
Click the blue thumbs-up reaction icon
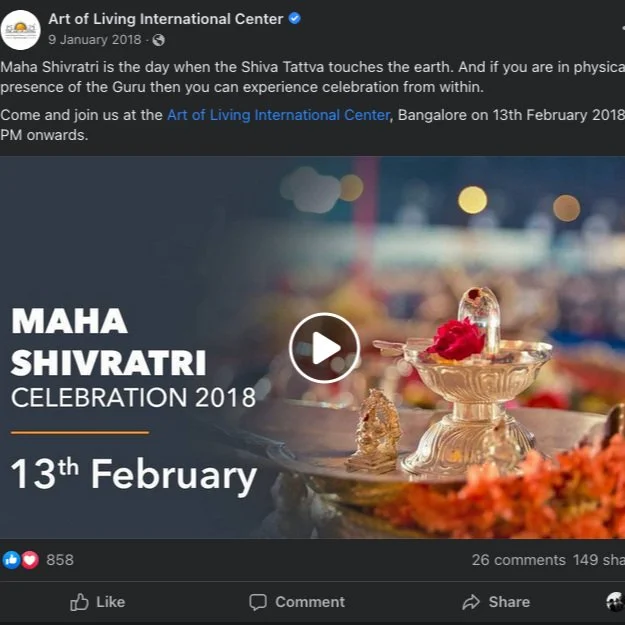11,560
